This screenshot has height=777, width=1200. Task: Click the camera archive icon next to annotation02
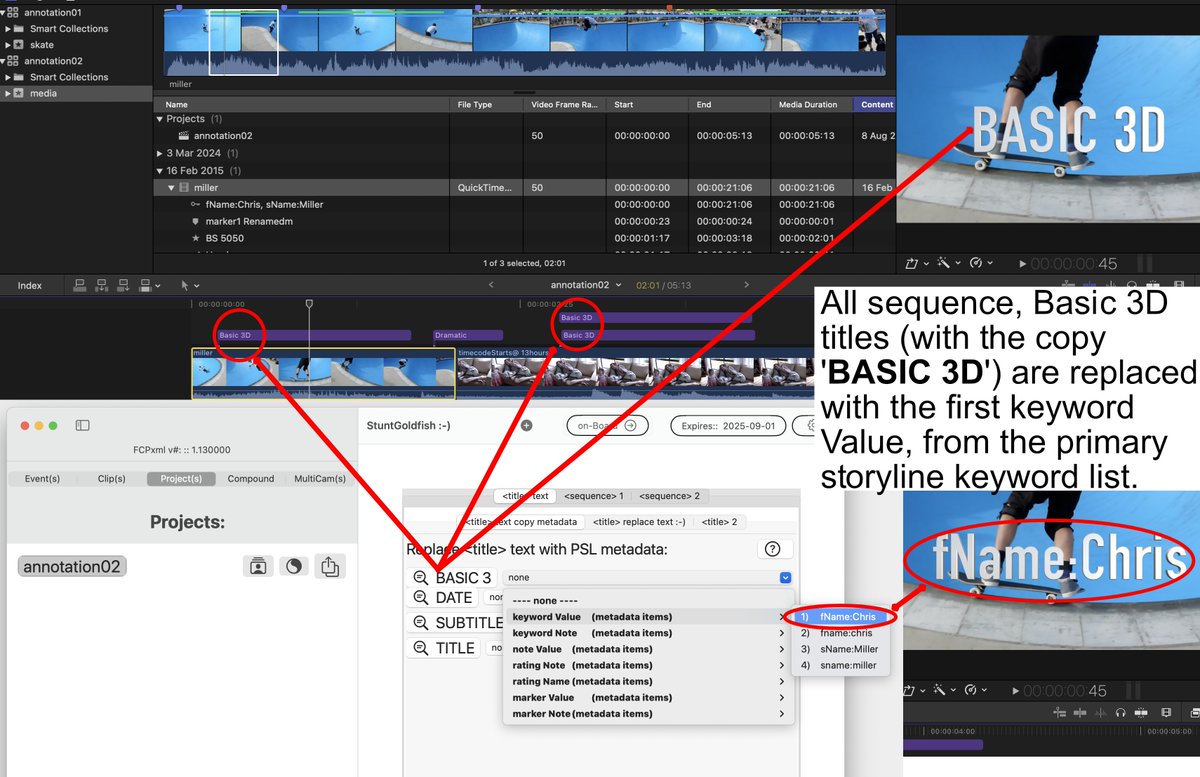coord(257,565)
